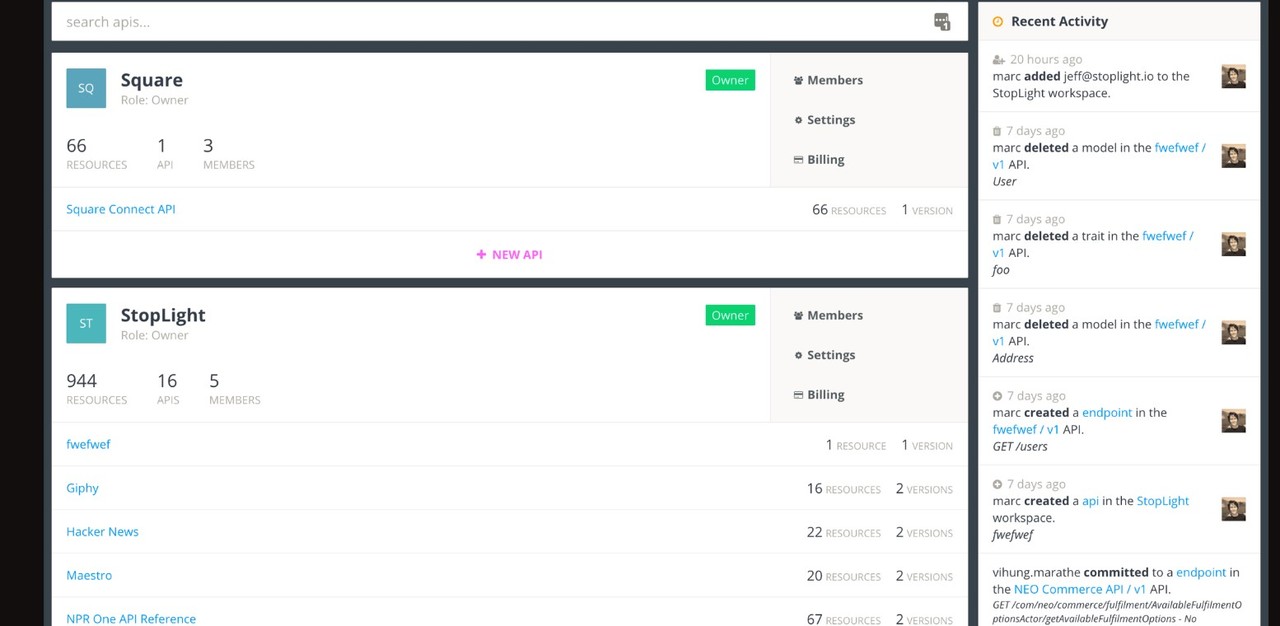
Task: Follow the endpoint link in vihung.marathe's commit activity
Action: pyautogui.click(x=1201, y=573)
